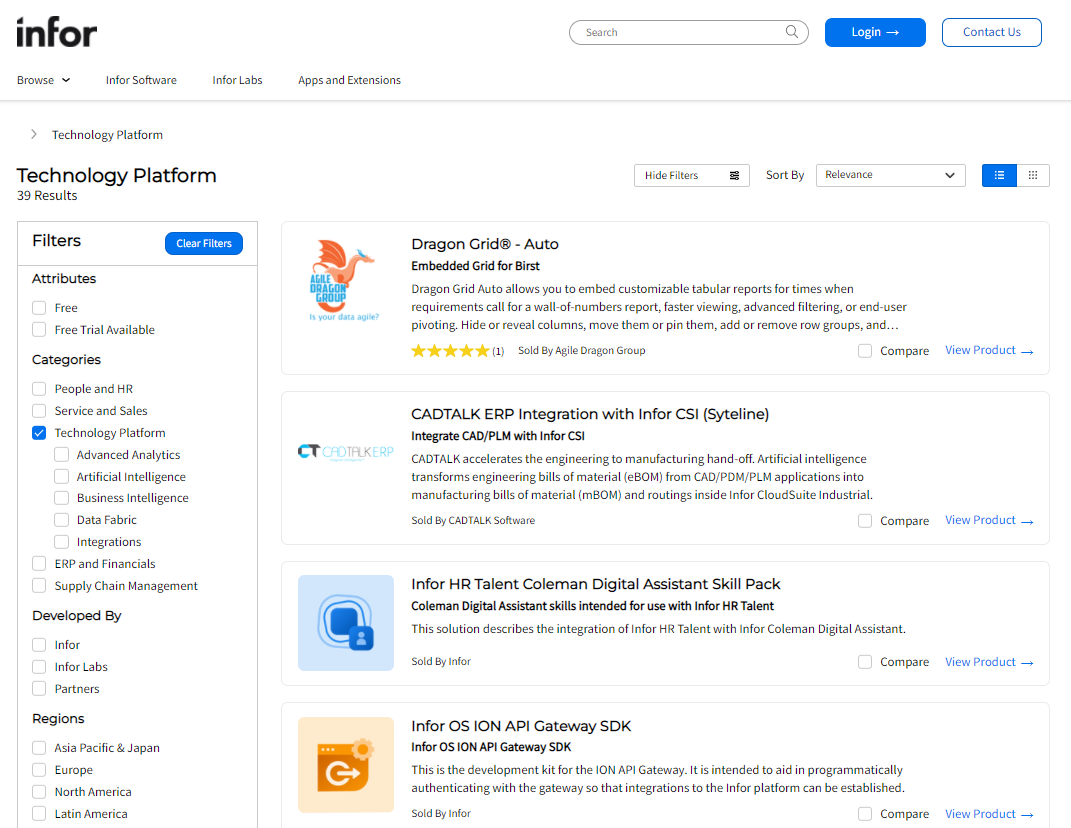Check ERP and Financials category
The height and width of the screenshot is (828, 1071).
point(39,564)
